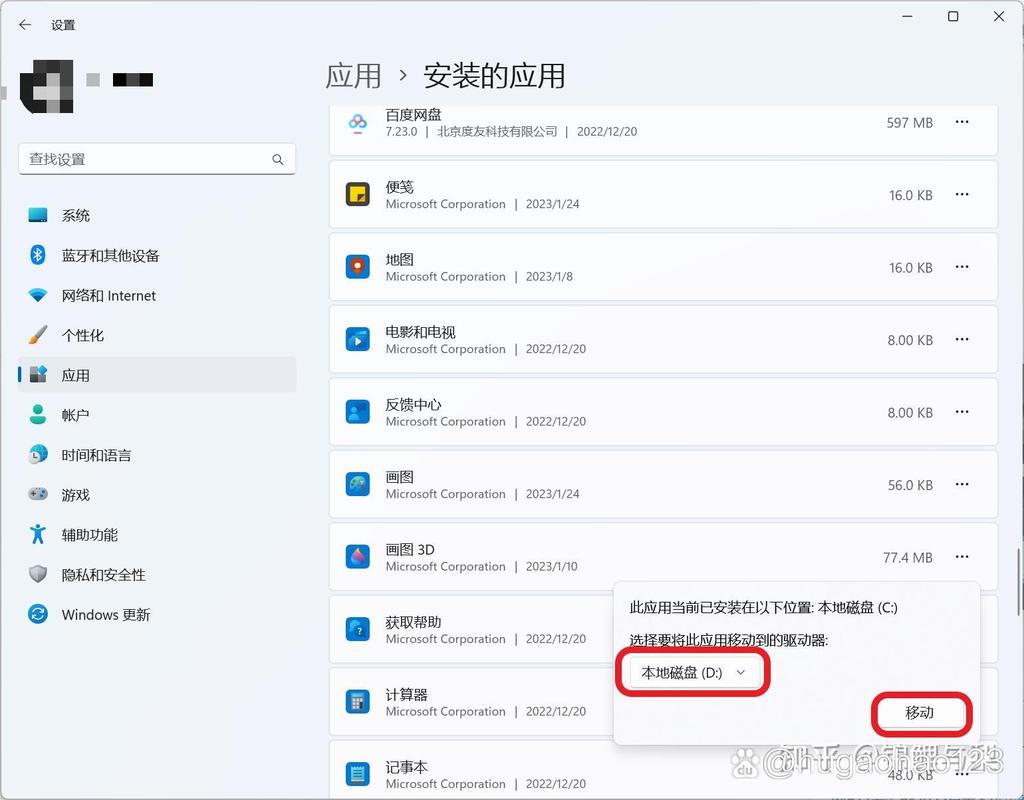Click the 百度网盘 app icon

click(x=357, y=123)
